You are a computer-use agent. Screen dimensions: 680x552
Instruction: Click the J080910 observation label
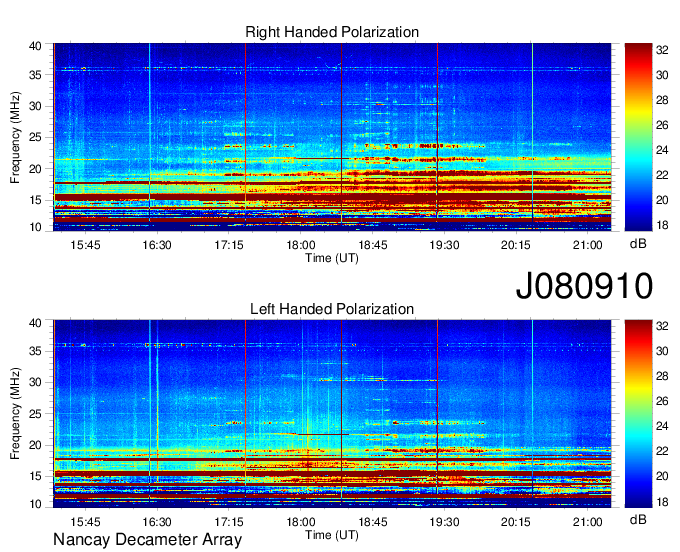coord(584,286)
